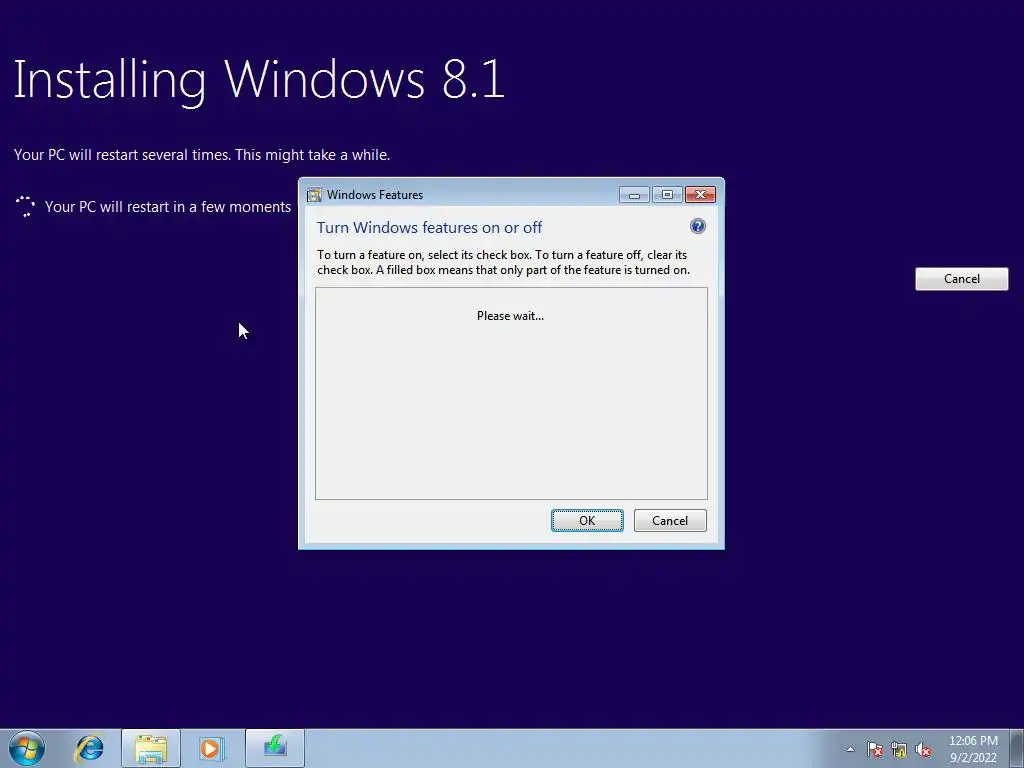Maximize the Windows Features window
Viewport: 1024px width, 768px height.
click(x=667, y=195)
